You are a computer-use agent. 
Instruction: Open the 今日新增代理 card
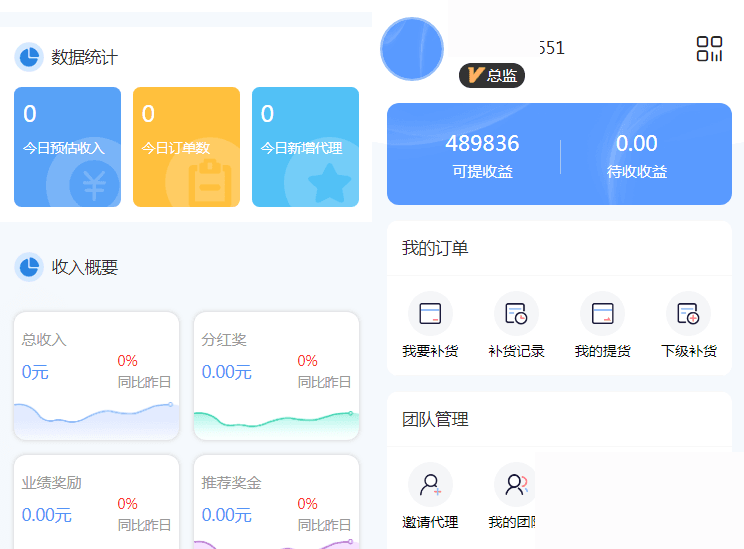305,147
